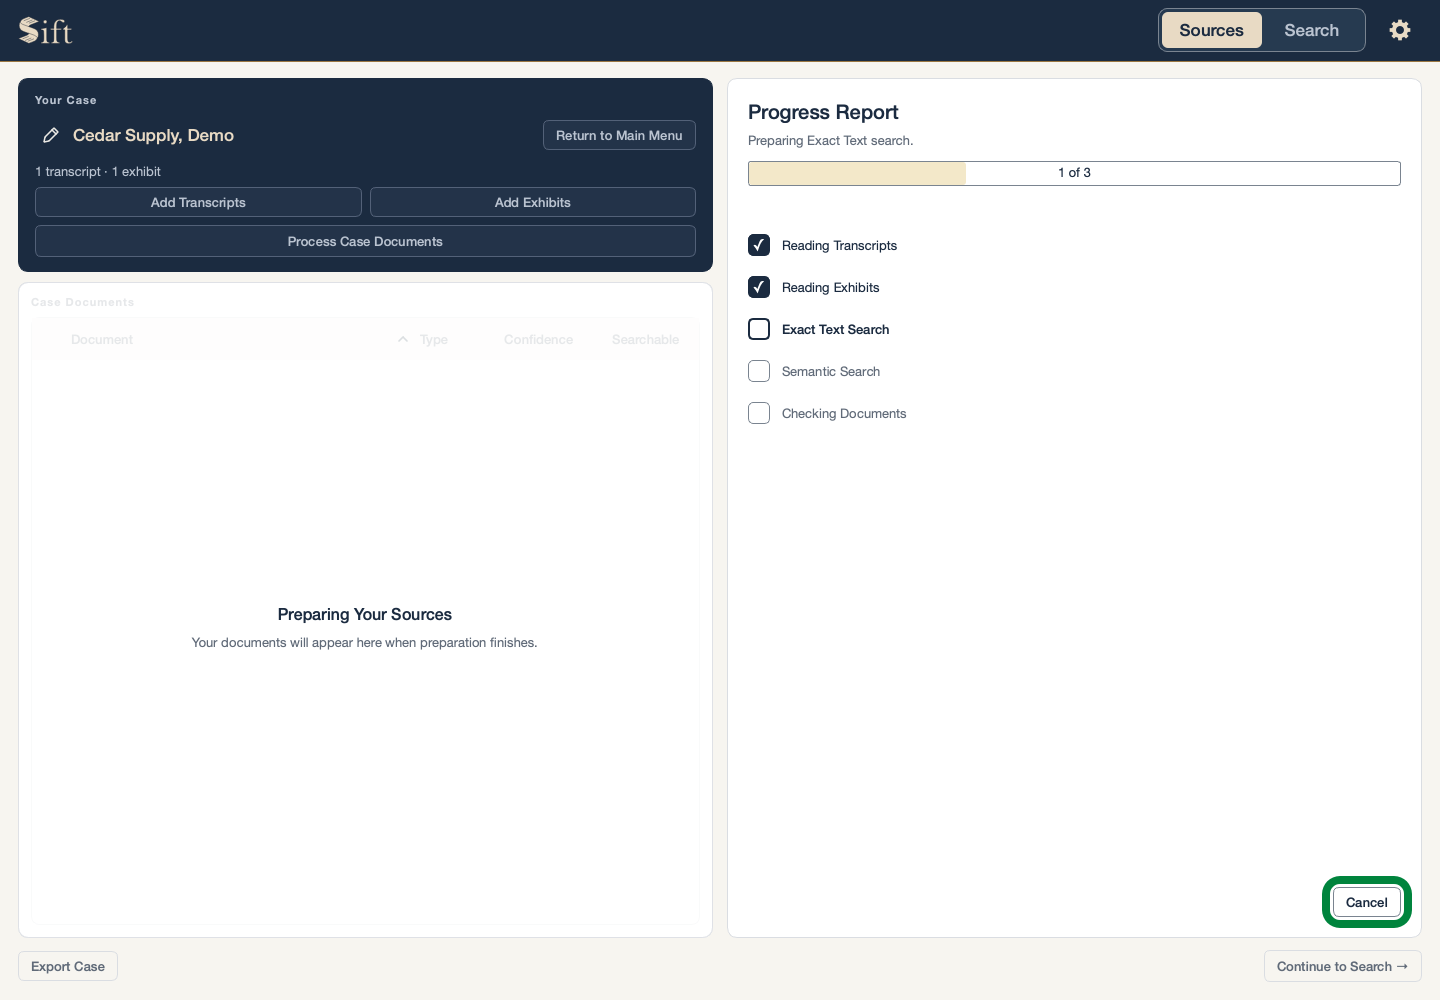
Task: Toggle the Checking Documents checkbox
Action: [x=759, y=413]
